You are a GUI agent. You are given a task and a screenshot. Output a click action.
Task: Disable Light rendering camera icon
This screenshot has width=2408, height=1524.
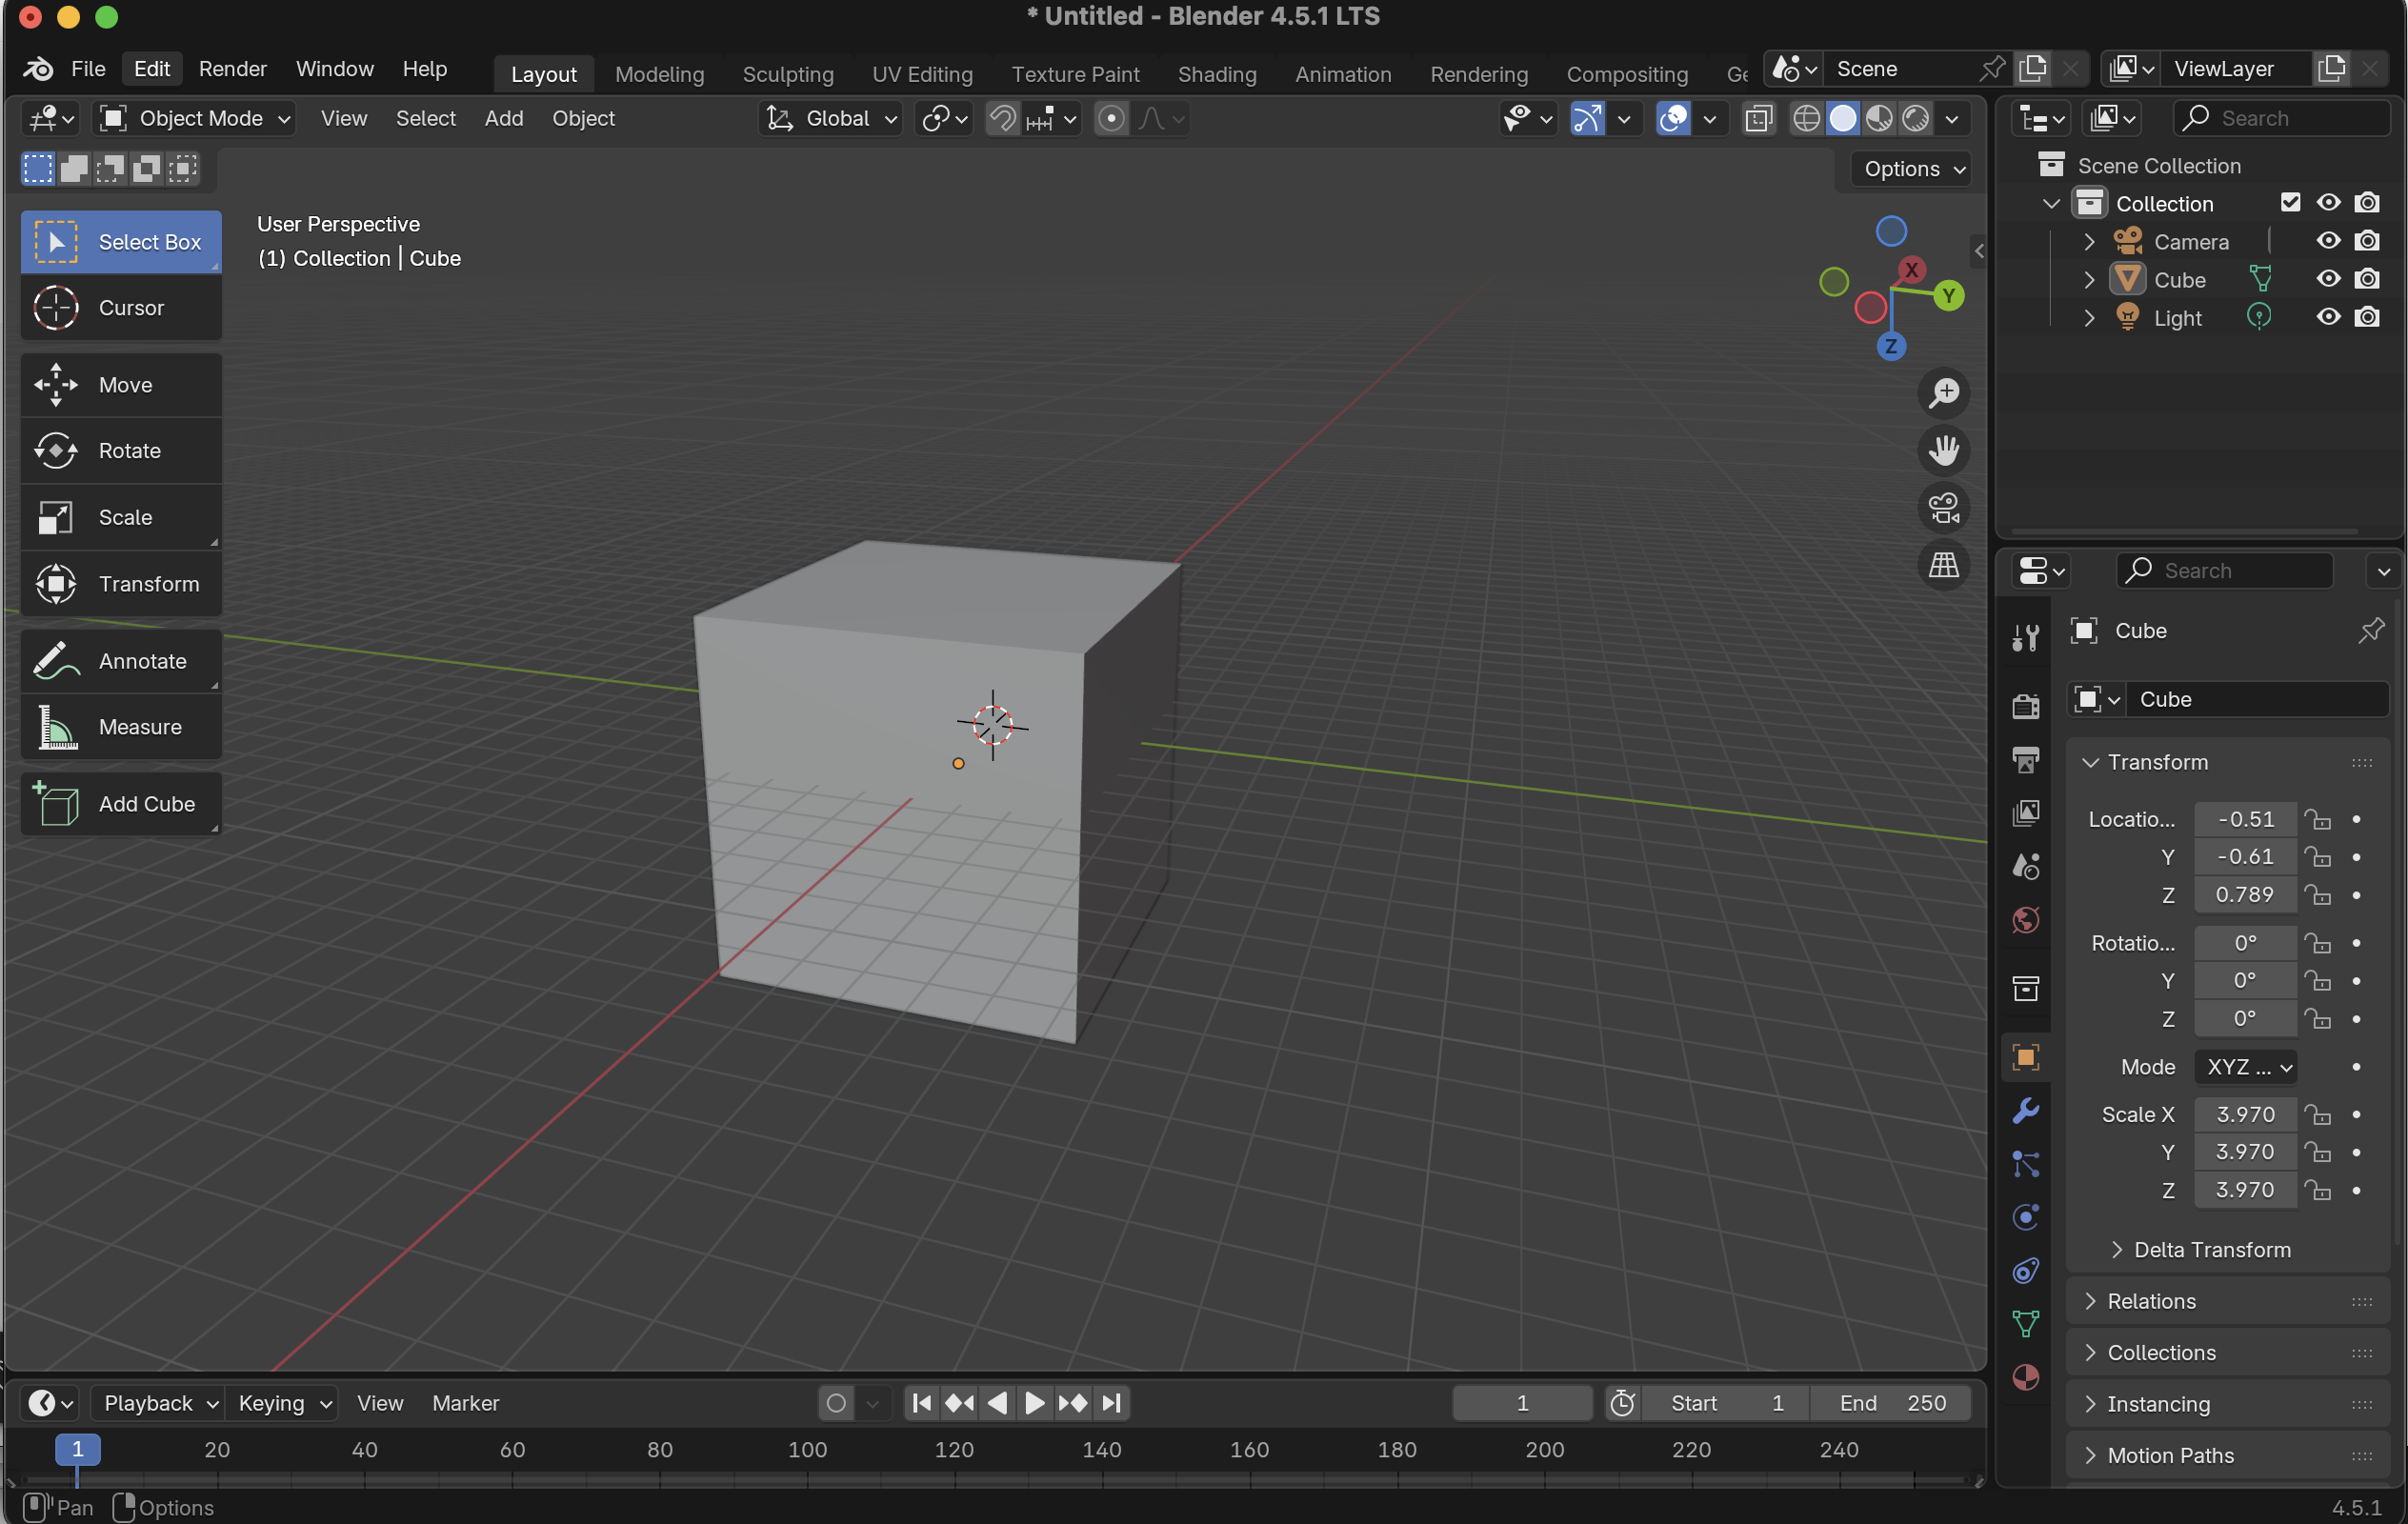pos(2366,317)
